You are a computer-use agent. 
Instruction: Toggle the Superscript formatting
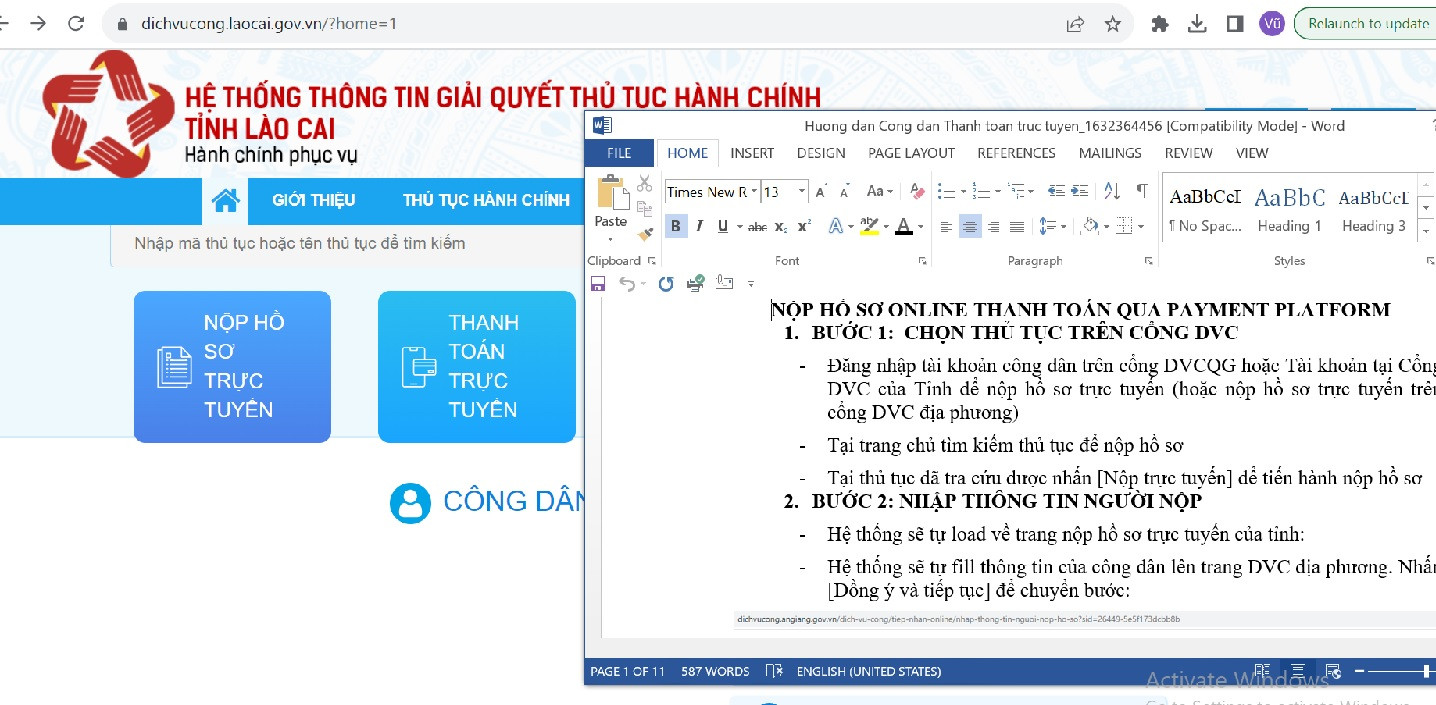point(802,226)
